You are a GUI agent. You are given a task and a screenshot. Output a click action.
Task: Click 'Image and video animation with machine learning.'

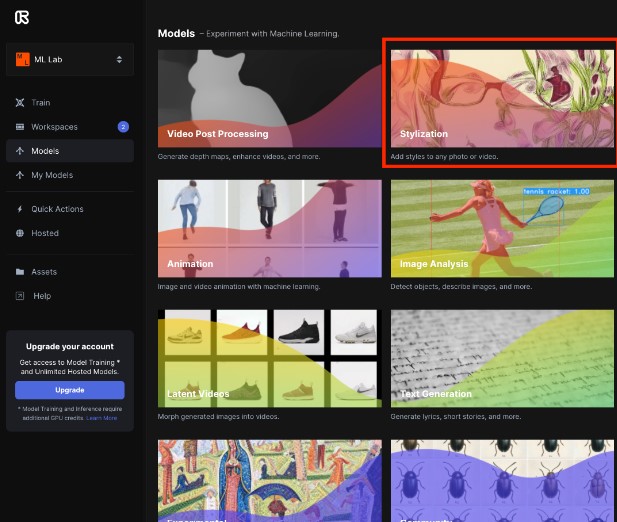(239, 287)
